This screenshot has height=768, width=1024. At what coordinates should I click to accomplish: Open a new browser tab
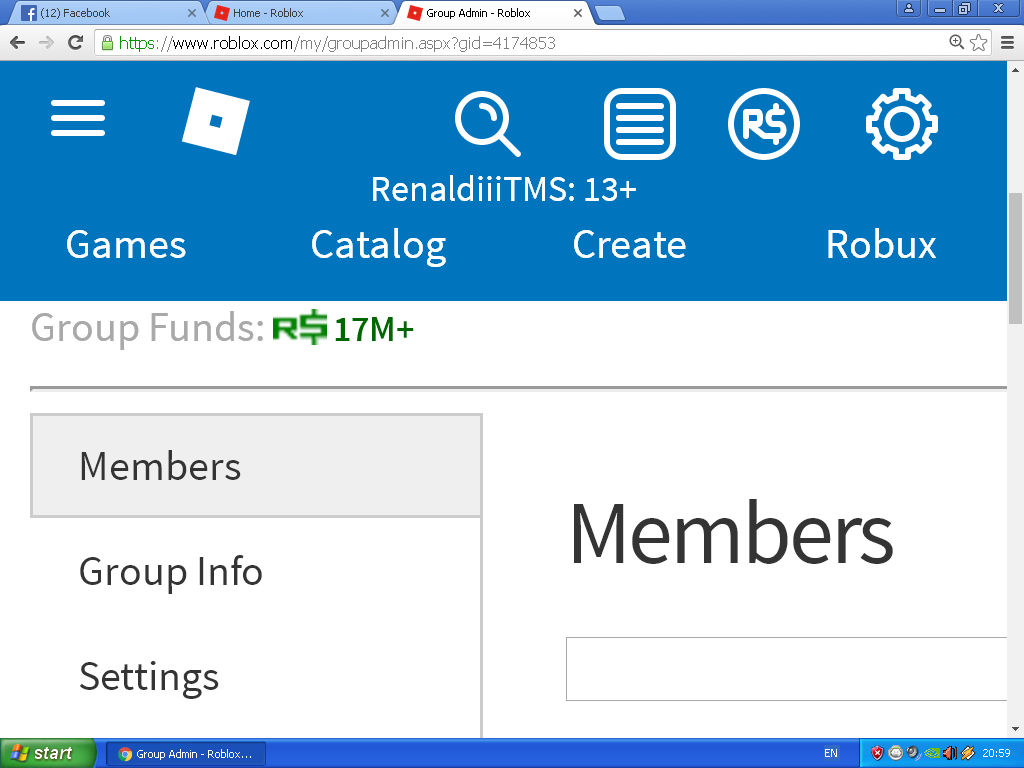click(x=611, y=13)
